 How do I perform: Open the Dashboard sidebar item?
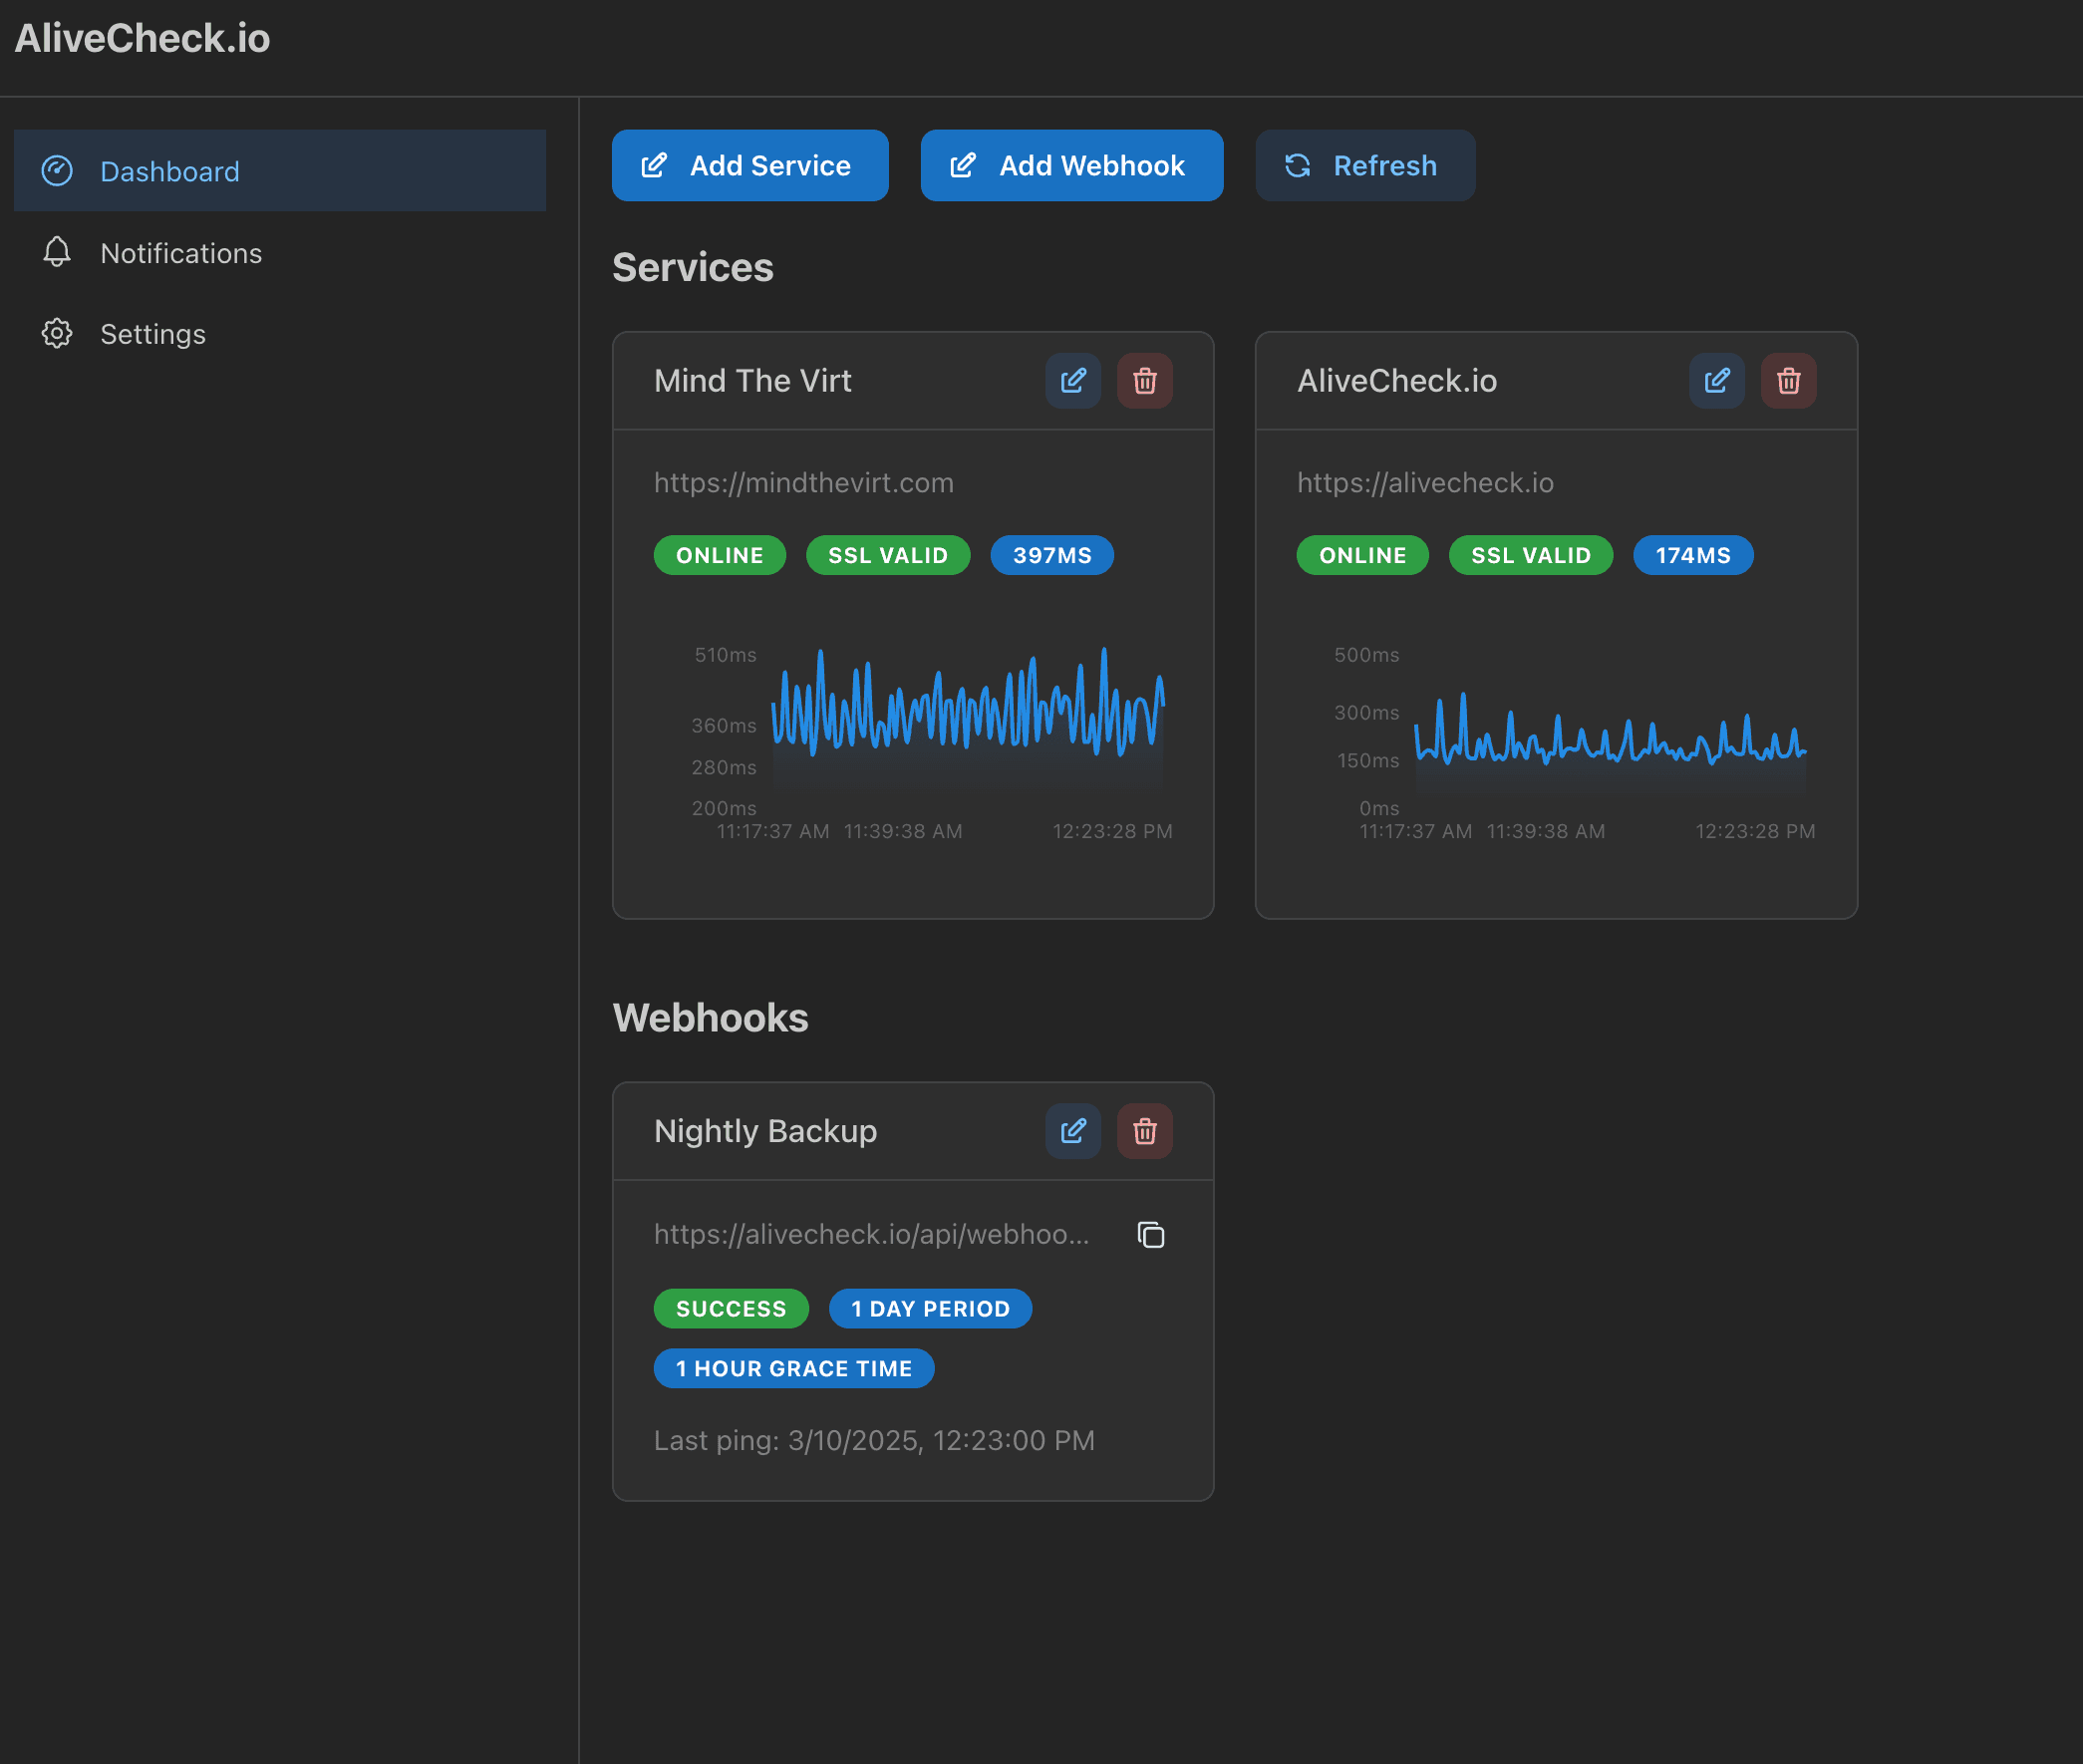tap(279, 171)
